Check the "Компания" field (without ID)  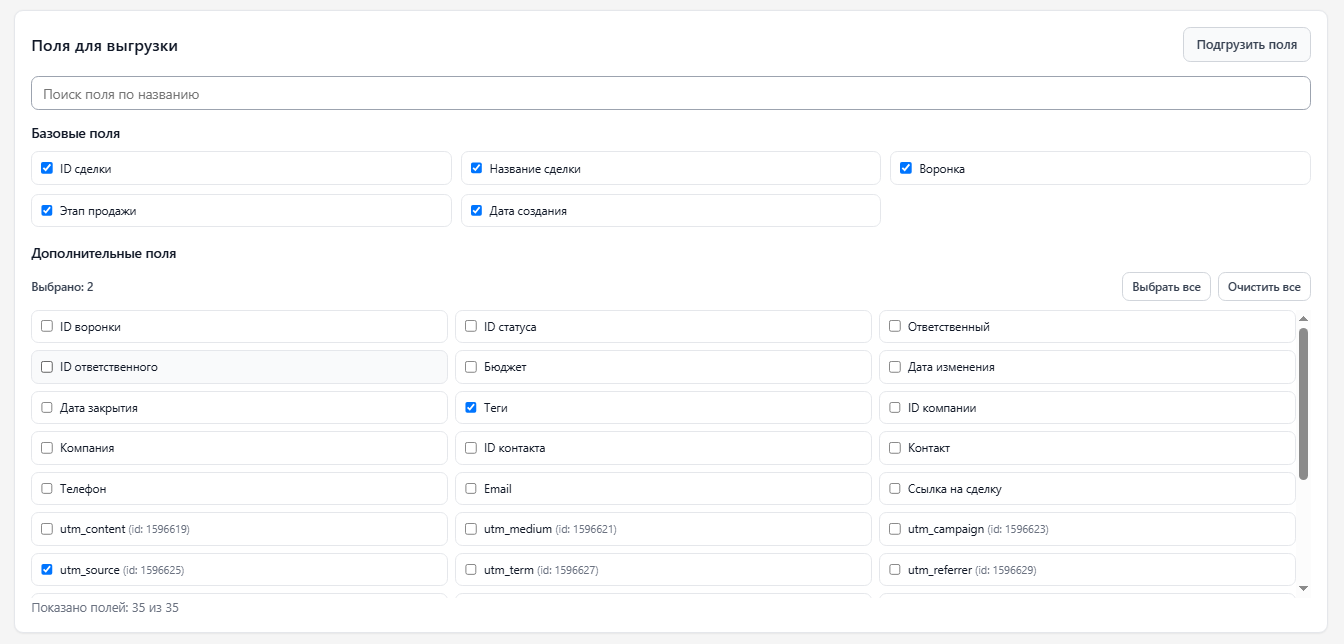click(x=47, y=448)
